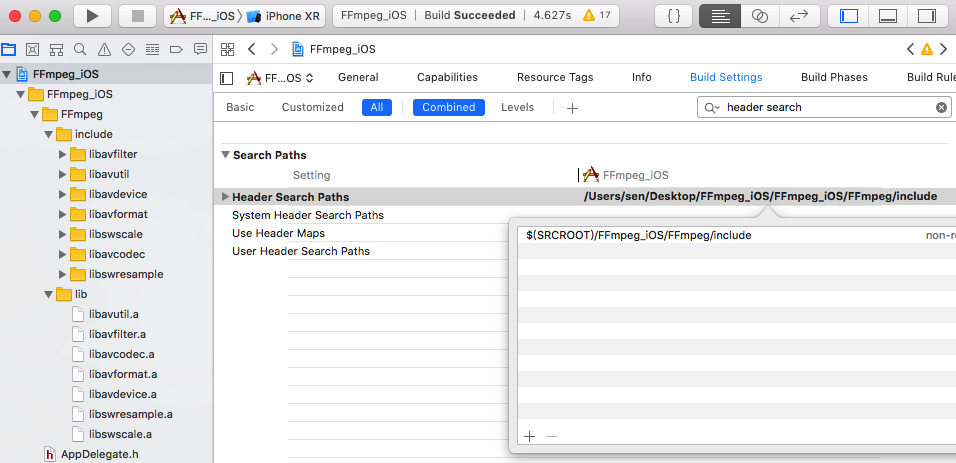Select the $(SRCROOT)/FFmpeg_iOS/FFmpeg/include path row
This screenshot has width=956, height=463.
[x=737, y=235]
